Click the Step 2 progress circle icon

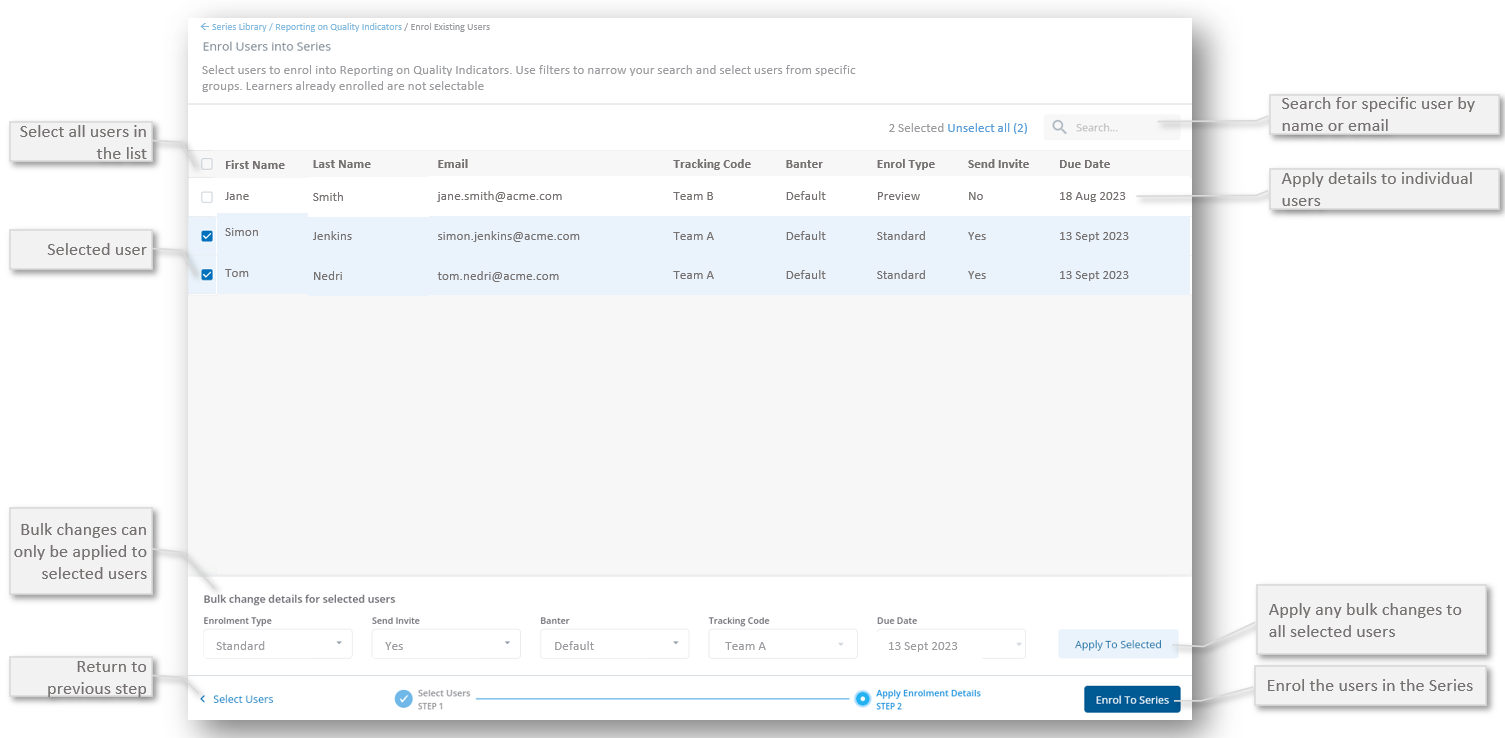coord(862,699)
